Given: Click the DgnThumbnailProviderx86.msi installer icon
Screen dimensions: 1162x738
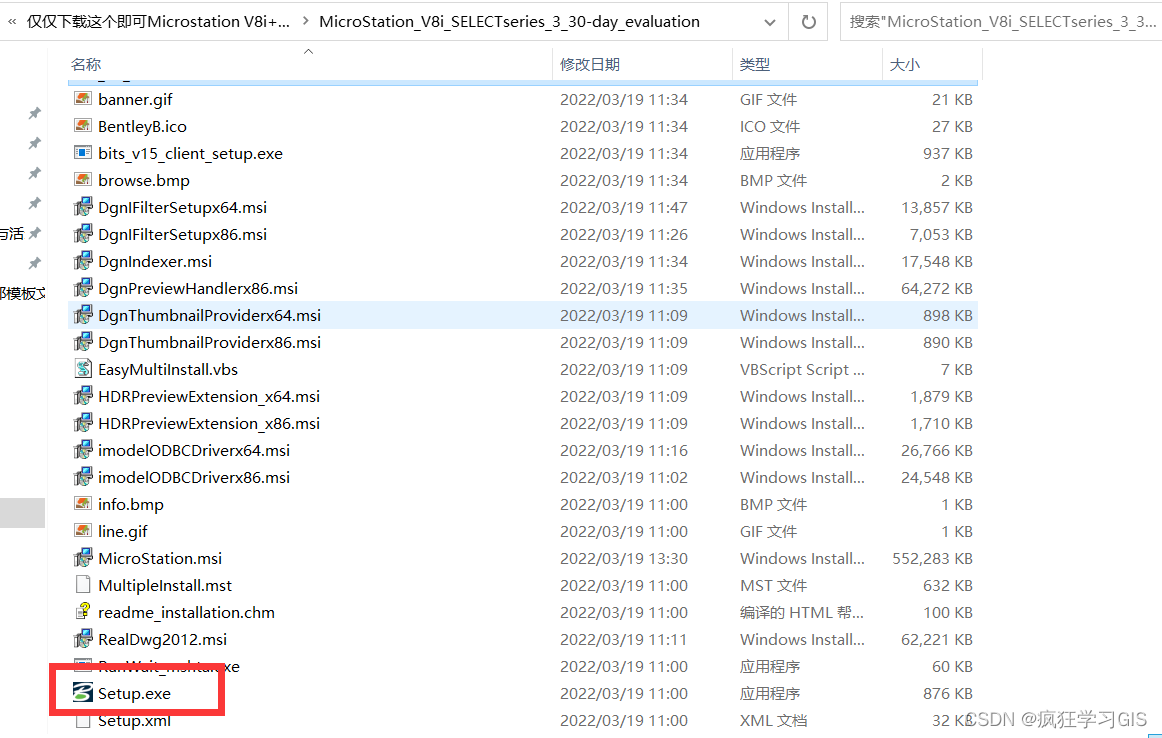Looking at the screenshot, I should tap(83, 342).
